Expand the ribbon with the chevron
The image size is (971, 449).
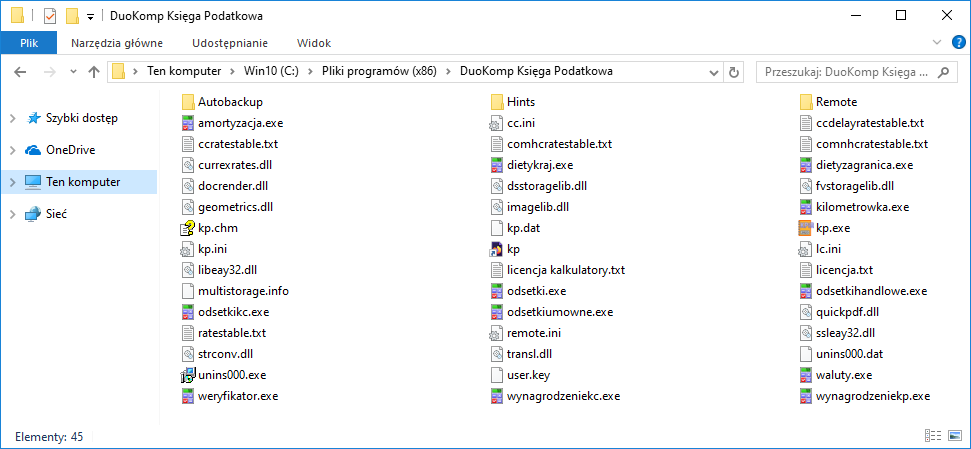pos(936,43)
